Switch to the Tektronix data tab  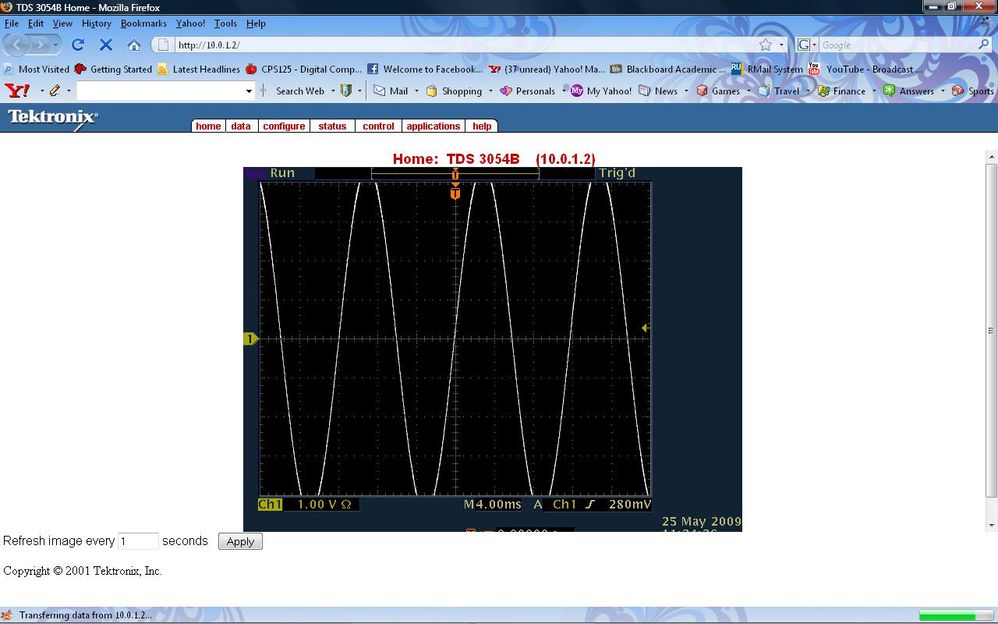coord(241,126)
